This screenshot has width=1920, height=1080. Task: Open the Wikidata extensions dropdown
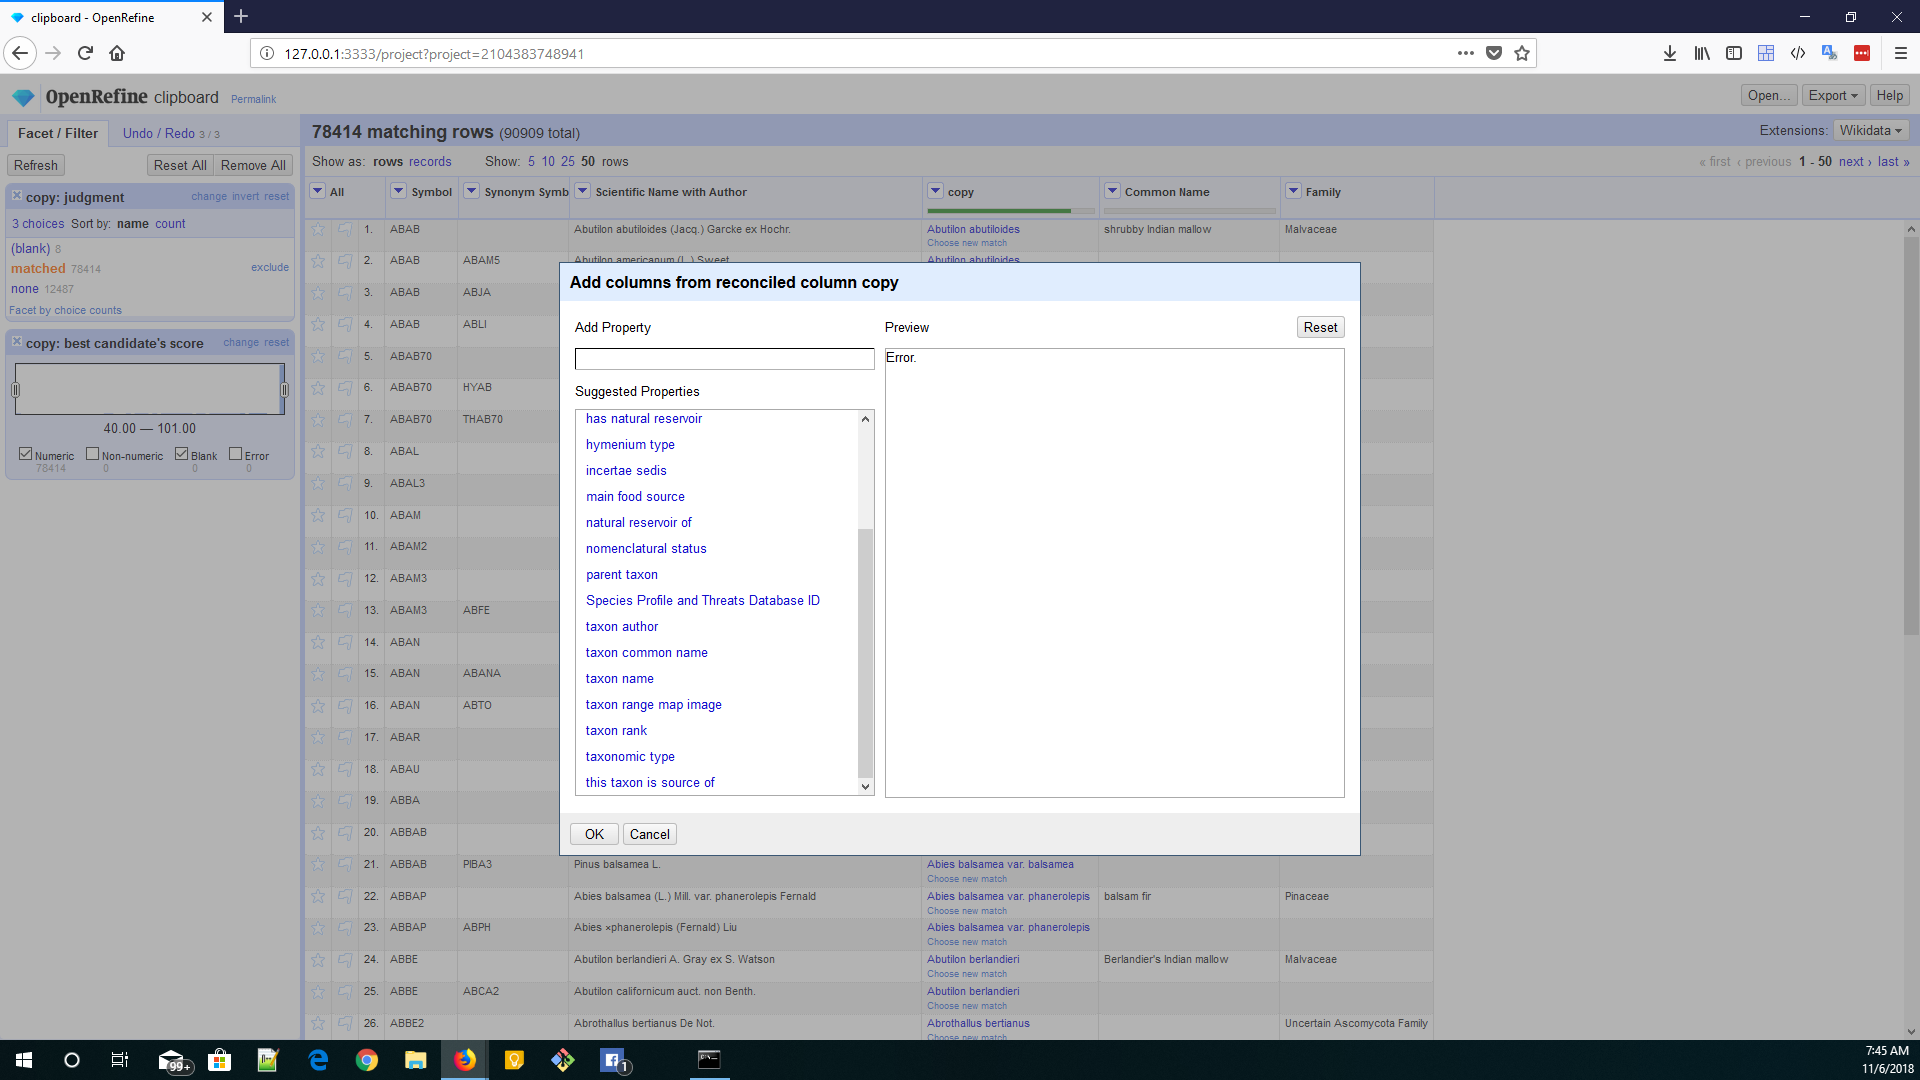pyautogui.click(x=1871, y=131)
